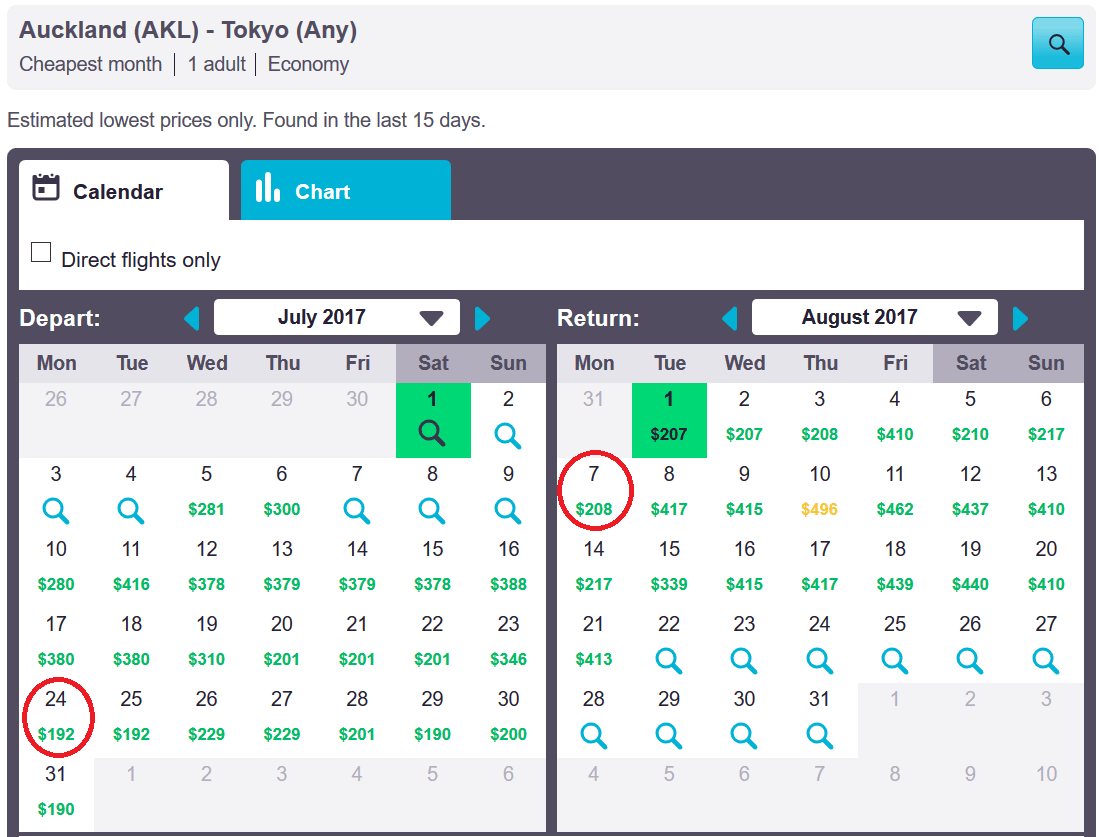Viewport: 1099px width, 837px height.
Task: Click magnifier under August 31 return
Action: (819, 735)
